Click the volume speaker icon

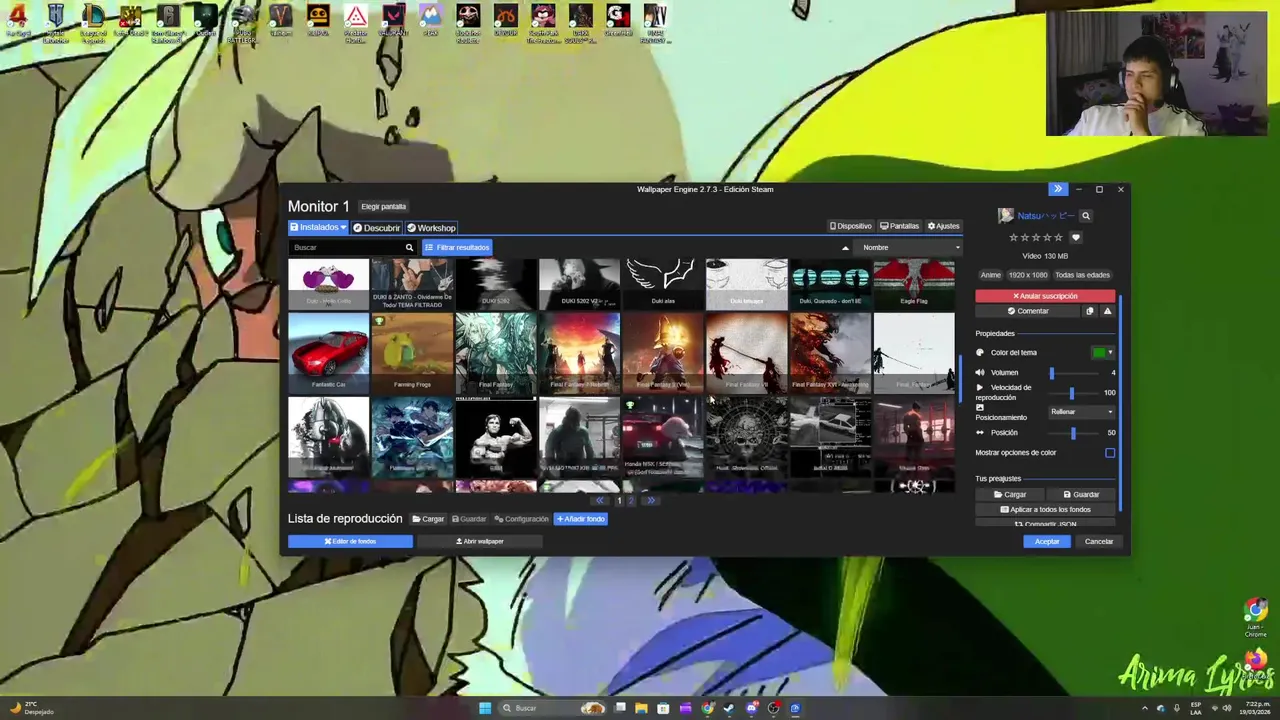coord(980,373)
